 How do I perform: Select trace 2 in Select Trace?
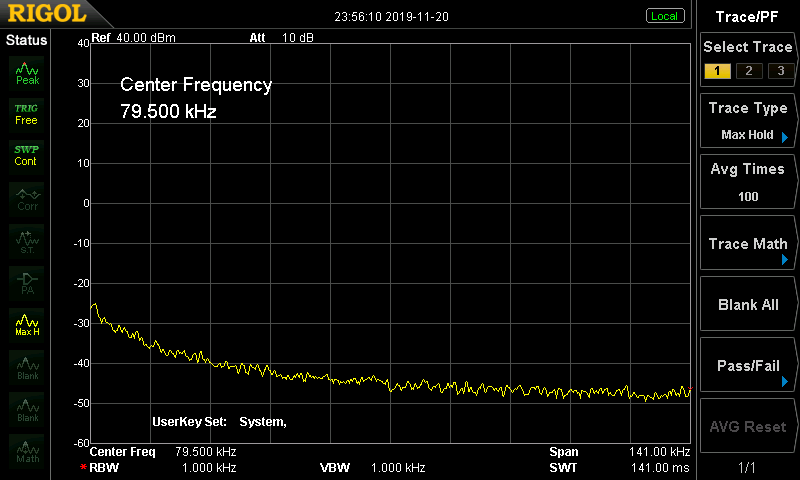pos(747,70)
